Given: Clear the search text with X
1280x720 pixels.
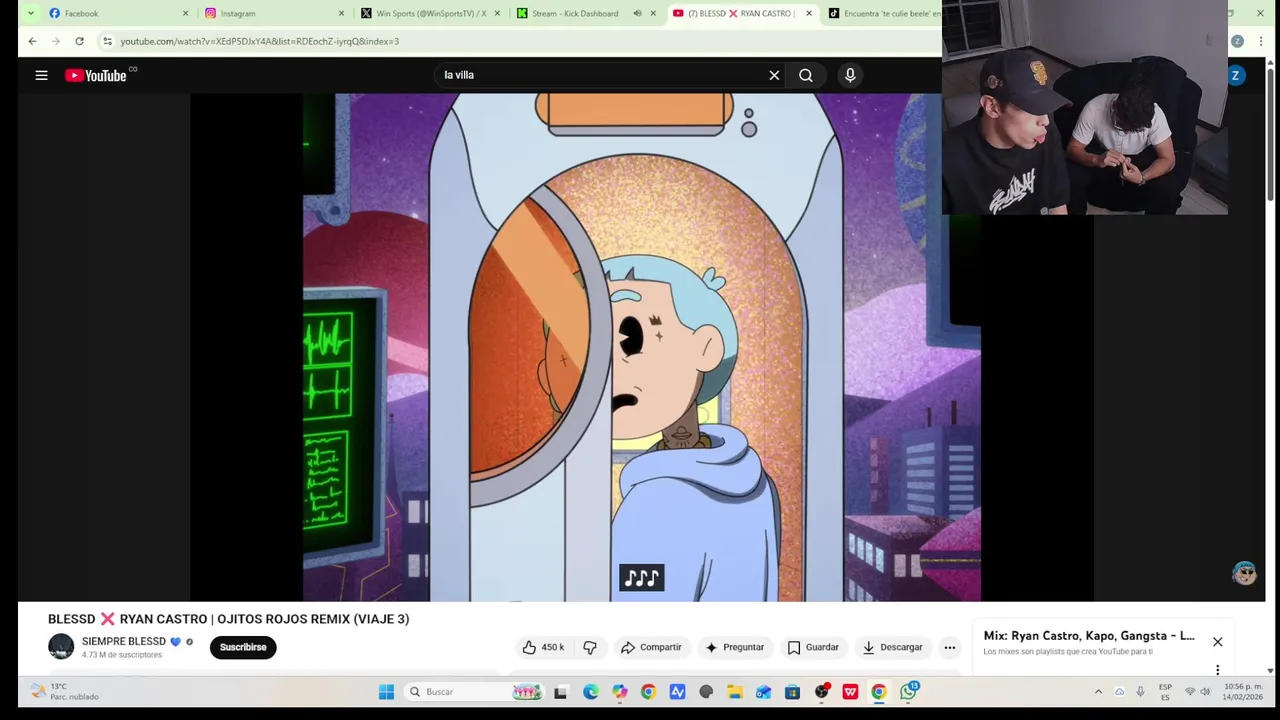Looking at the screenshot, I should coord(774,75).
